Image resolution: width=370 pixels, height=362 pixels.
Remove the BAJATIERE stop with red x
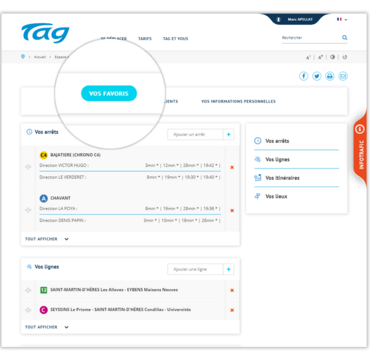click(x=232, y=167)
